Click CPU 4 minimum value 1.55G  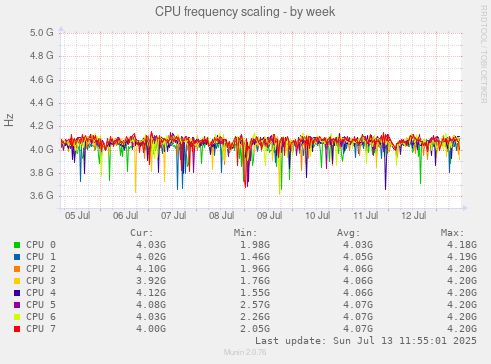[255, 293]
